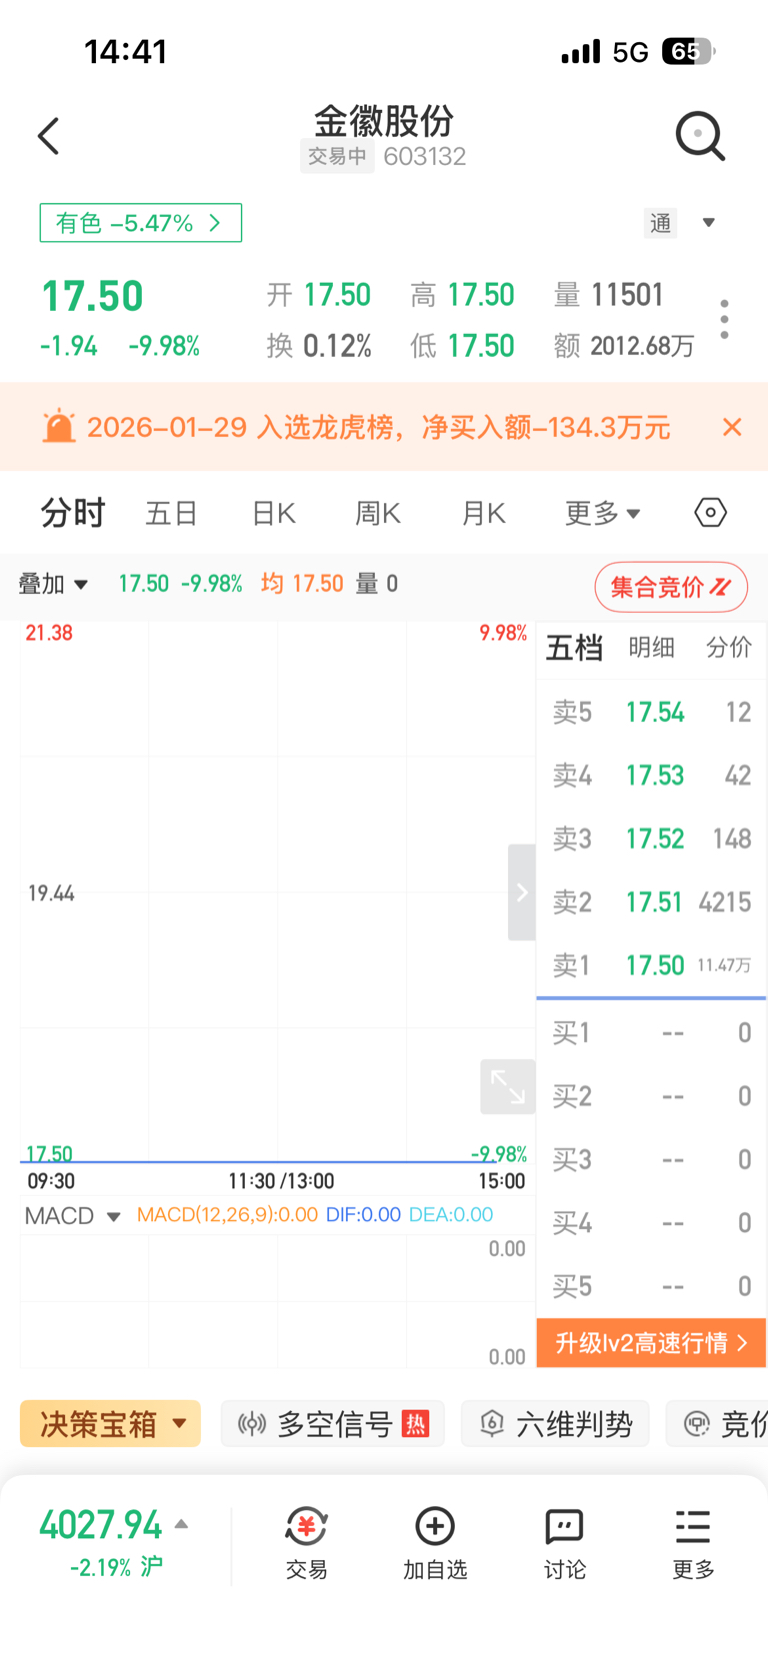Switch to the 分价 tab
Screen dimensions: 768x1663
[x=729, y=648]
